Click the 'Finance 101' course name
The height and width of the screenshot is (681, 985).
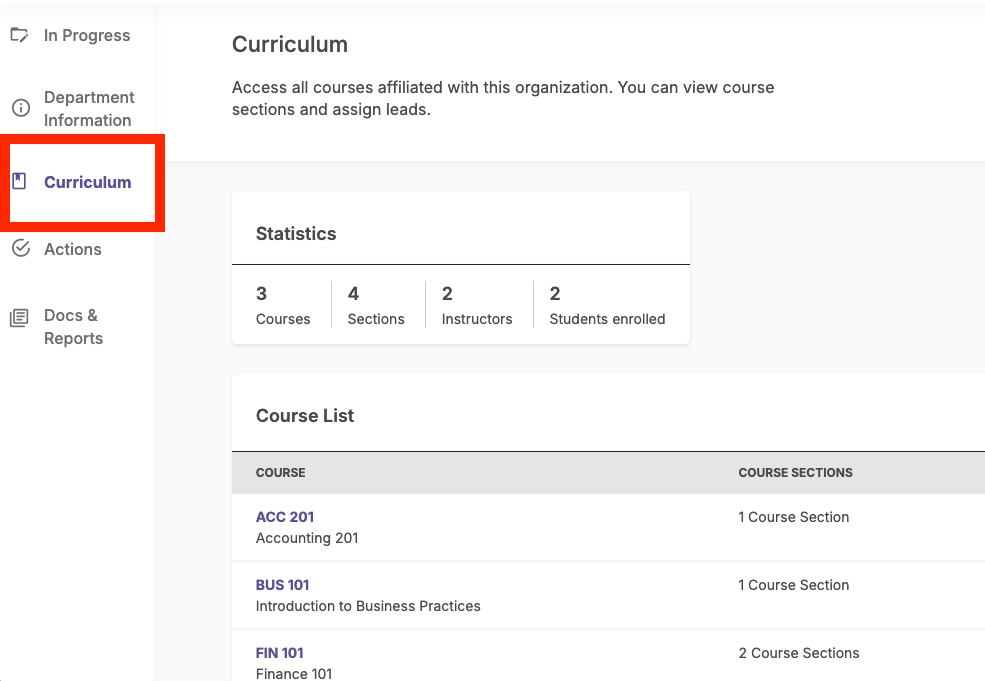(293, 673)
